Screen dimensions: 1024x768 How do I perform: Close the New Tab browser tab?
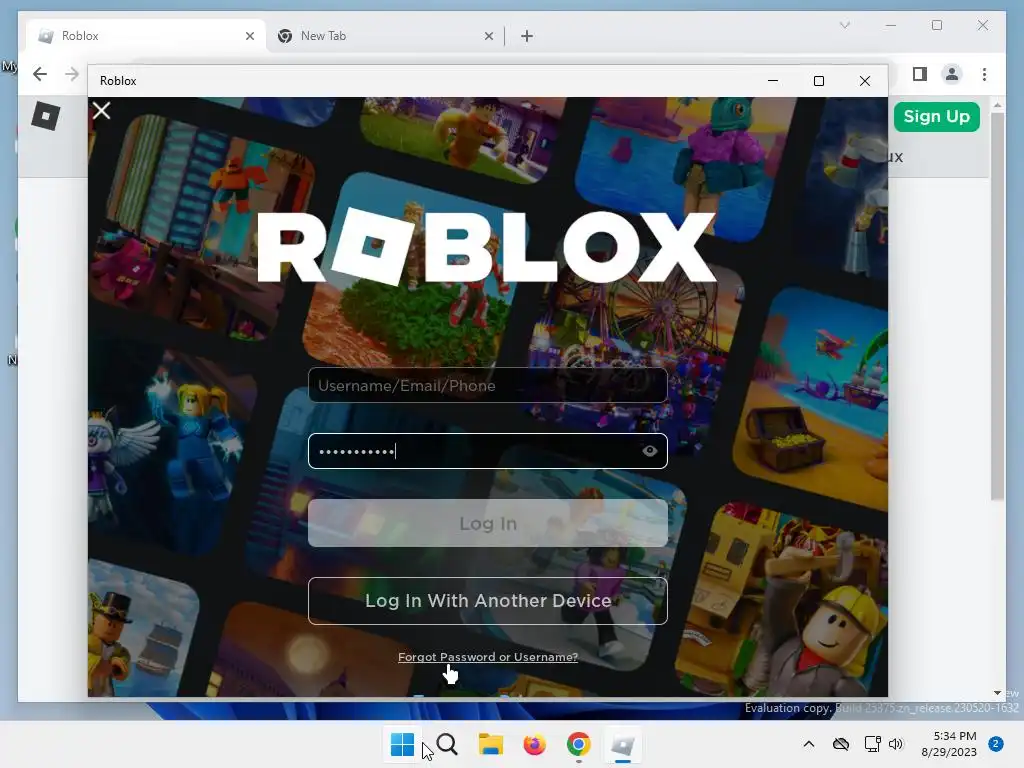pyautogui.click(x=488, y=36)
